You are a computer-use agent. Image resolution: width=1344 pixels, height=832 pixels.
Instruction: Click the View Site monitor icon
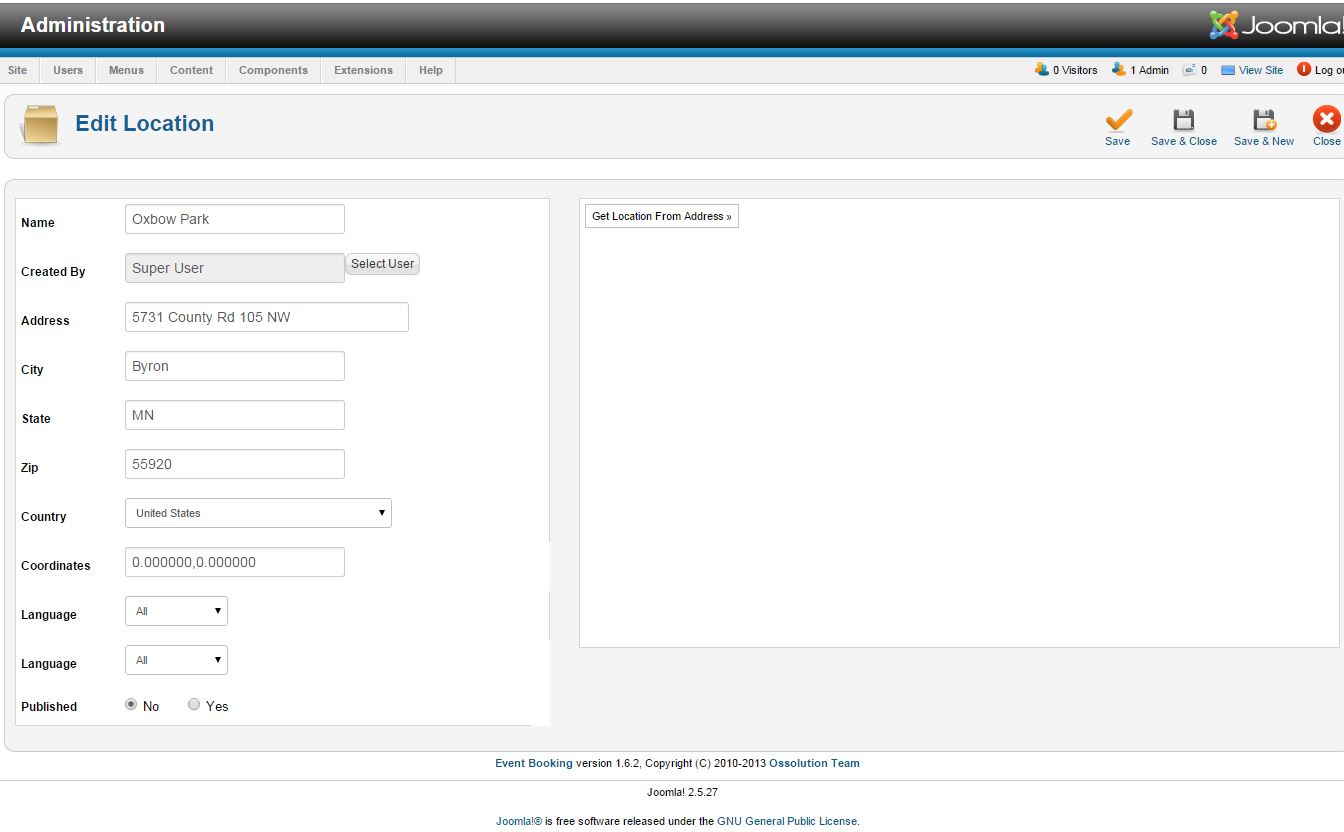[x=1228, y=70]
